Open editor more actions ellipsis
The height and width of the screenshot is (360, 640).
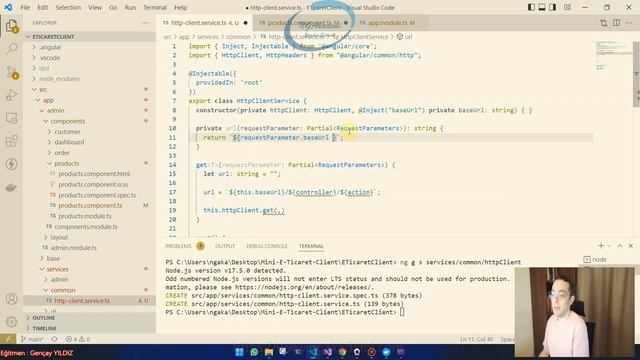click(x=629, y=23)
